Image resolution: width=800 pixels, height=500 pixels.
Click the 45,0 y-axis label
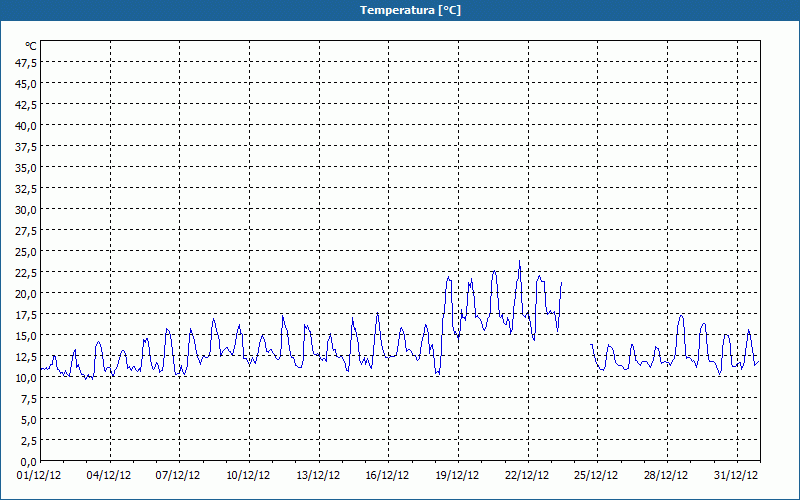(x=26, y=84)
